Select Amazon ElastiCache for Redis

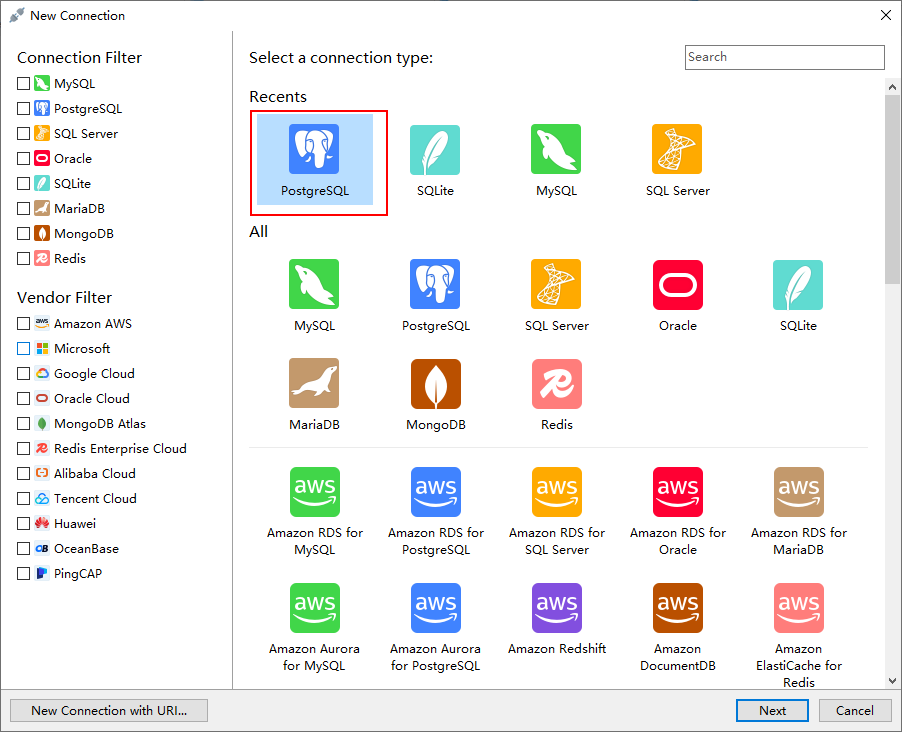click(x=798, y=636)
